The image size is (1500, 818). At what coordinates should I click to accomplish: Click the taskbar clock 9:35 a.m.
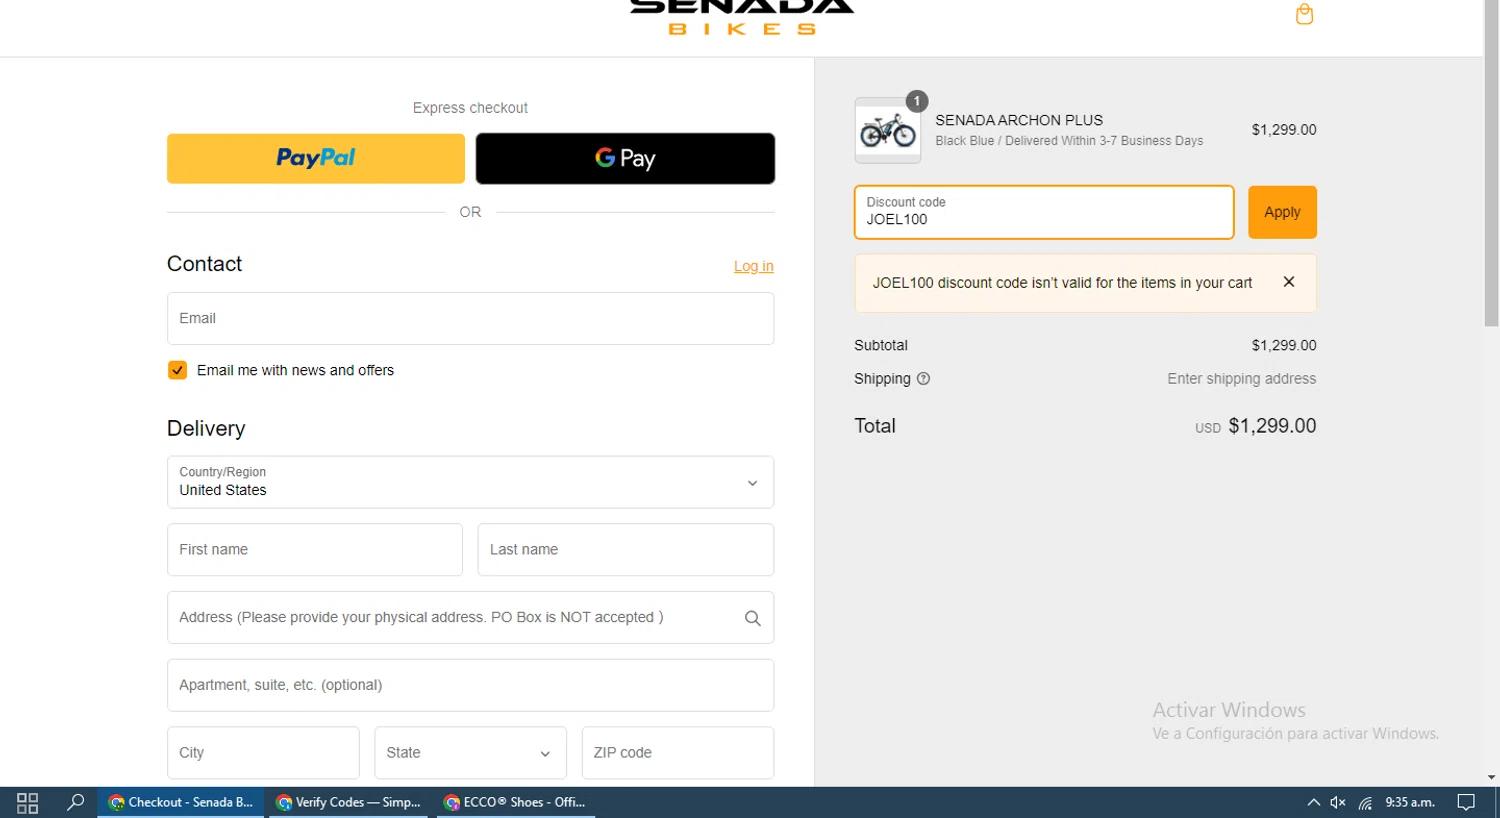coord(1410,802)
